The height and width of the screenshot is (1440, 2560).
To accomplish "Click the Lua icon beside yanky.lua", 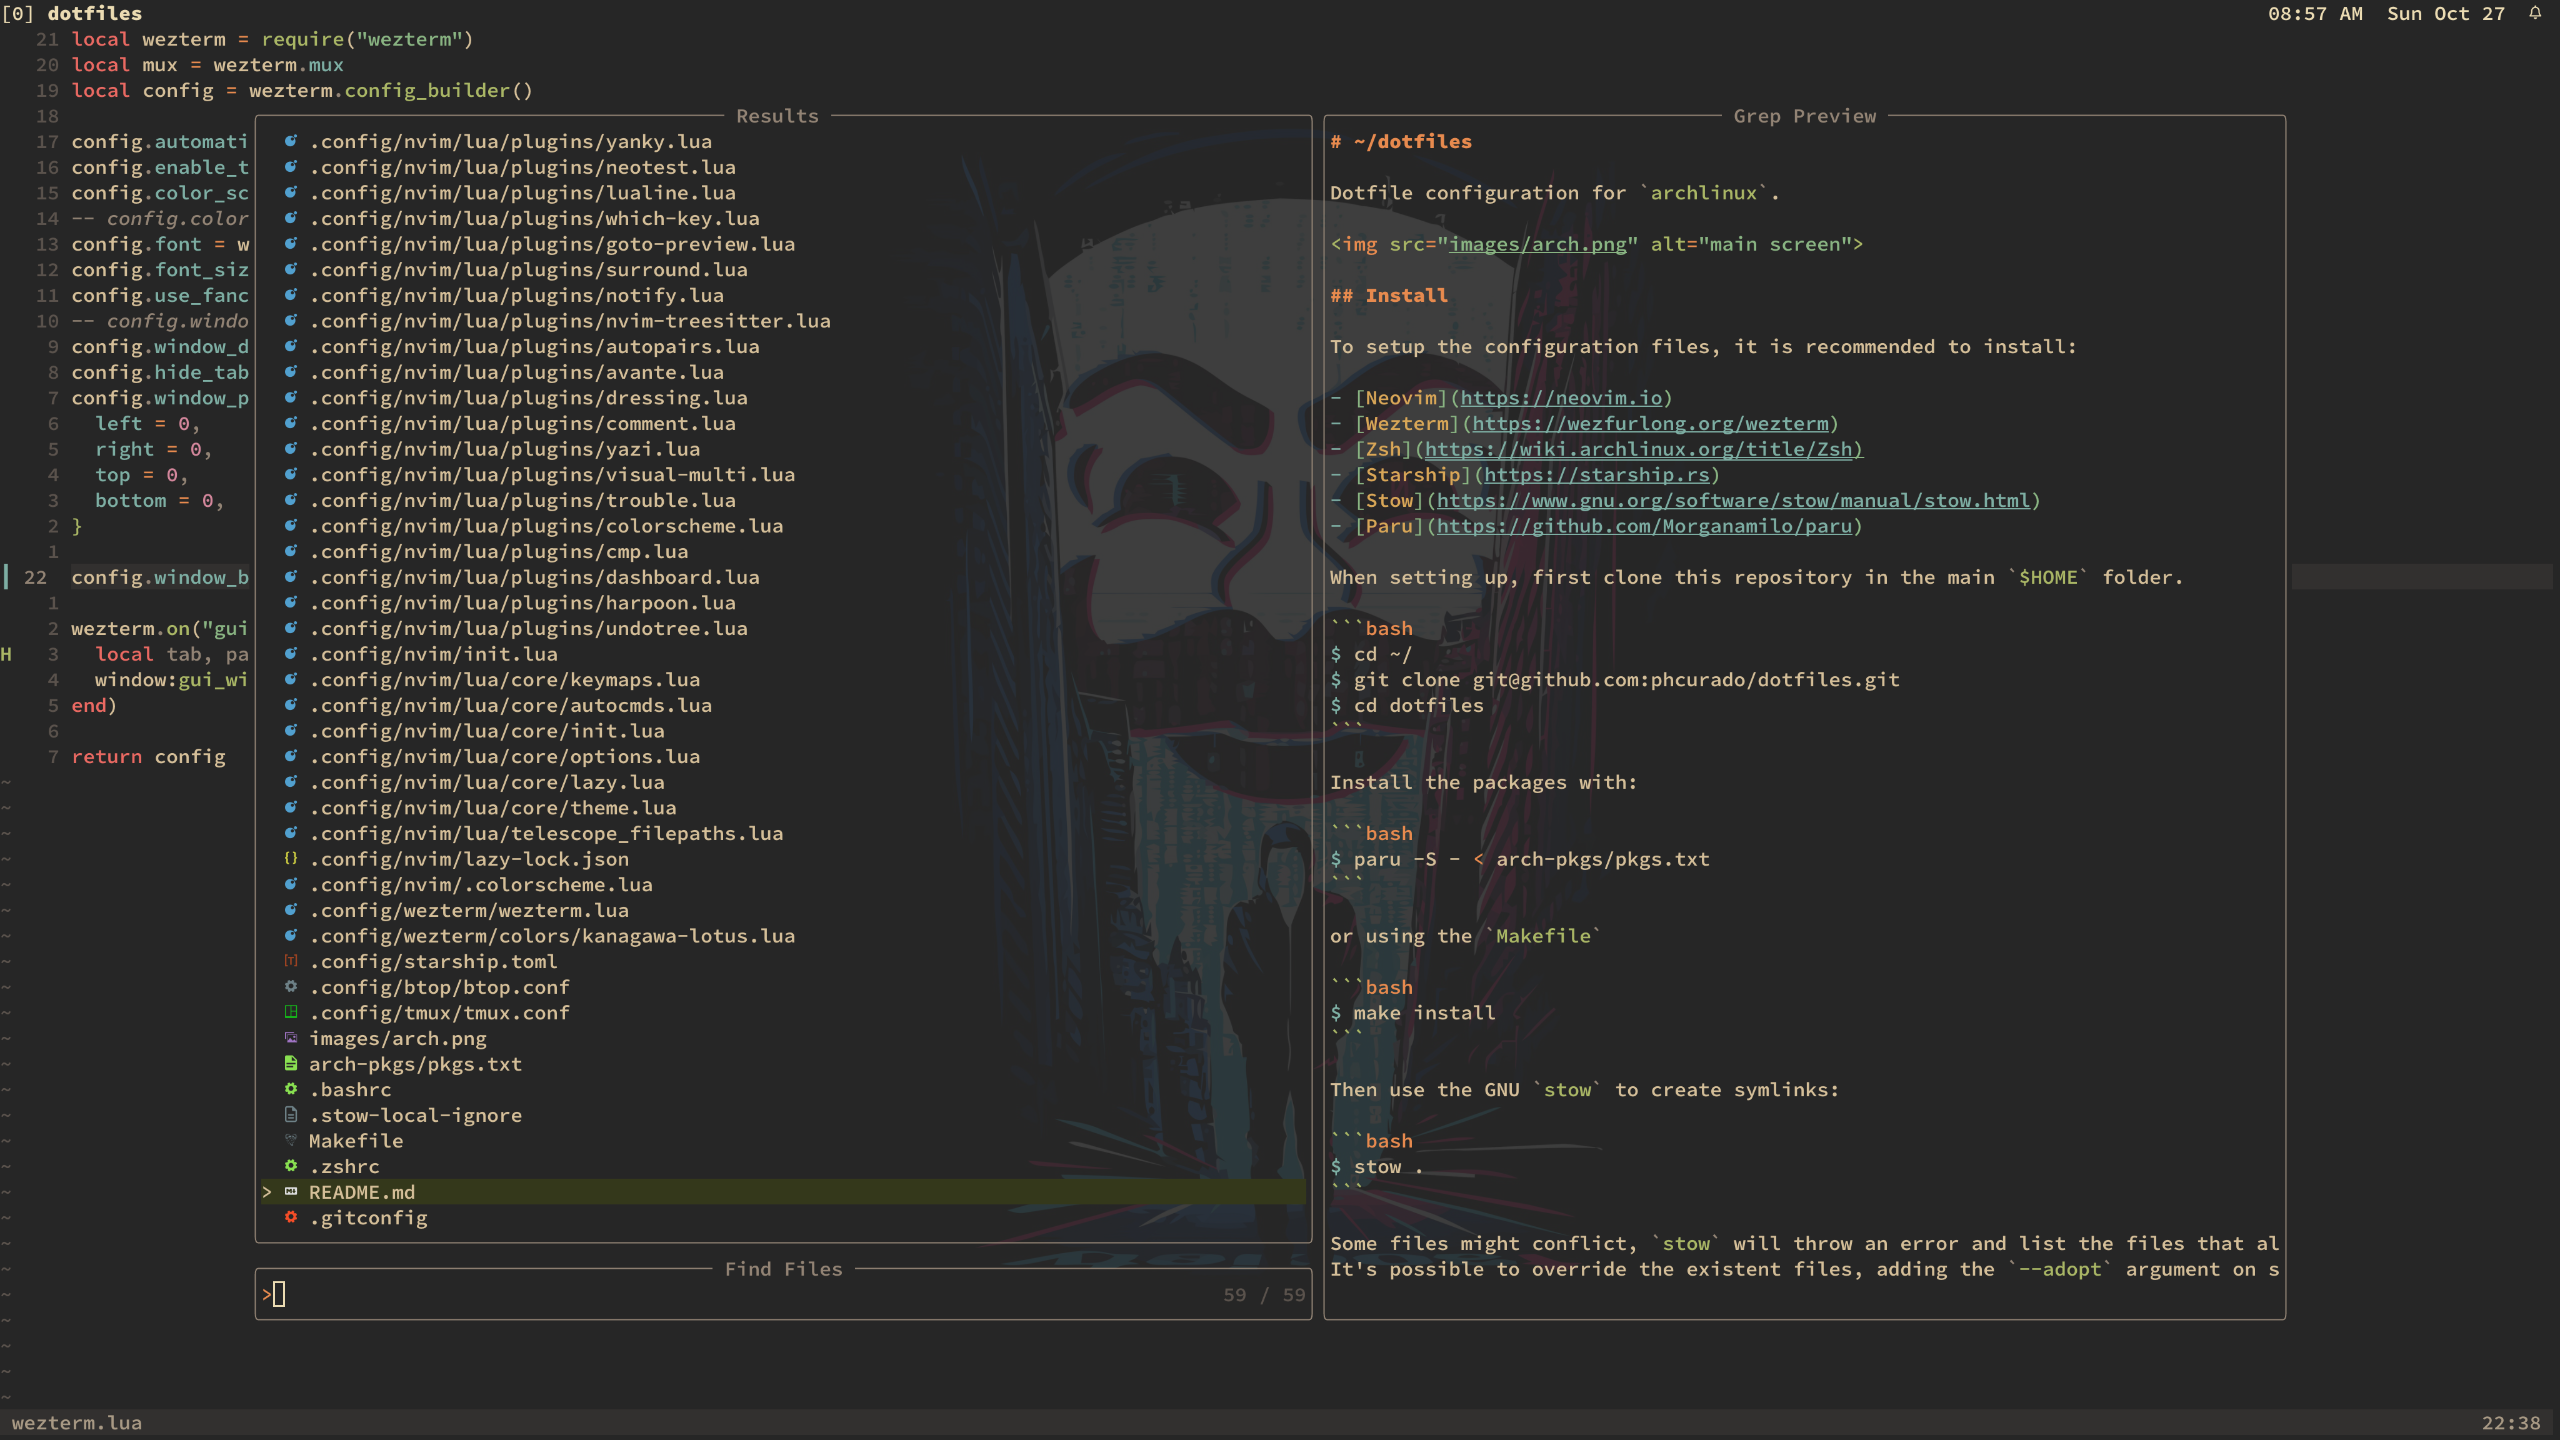I will (x=290, y=141).
